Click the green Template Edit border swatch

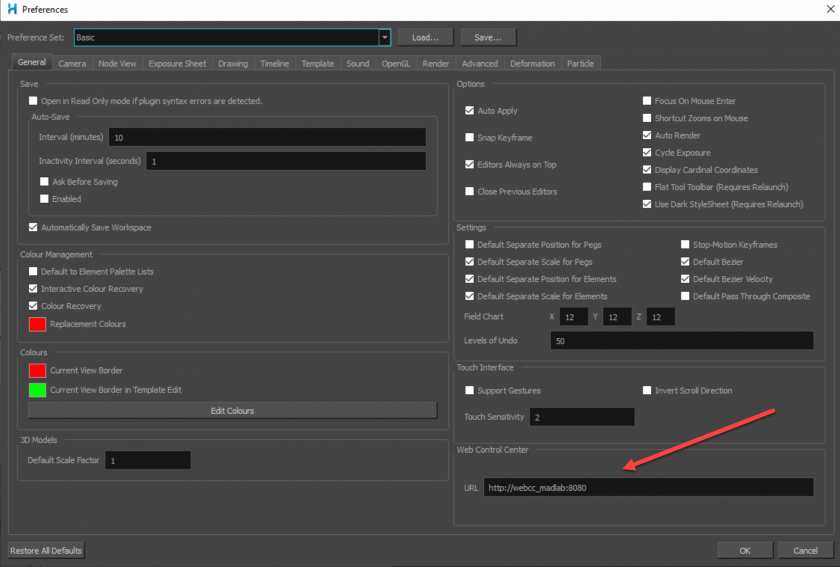[x=38, y=390]
